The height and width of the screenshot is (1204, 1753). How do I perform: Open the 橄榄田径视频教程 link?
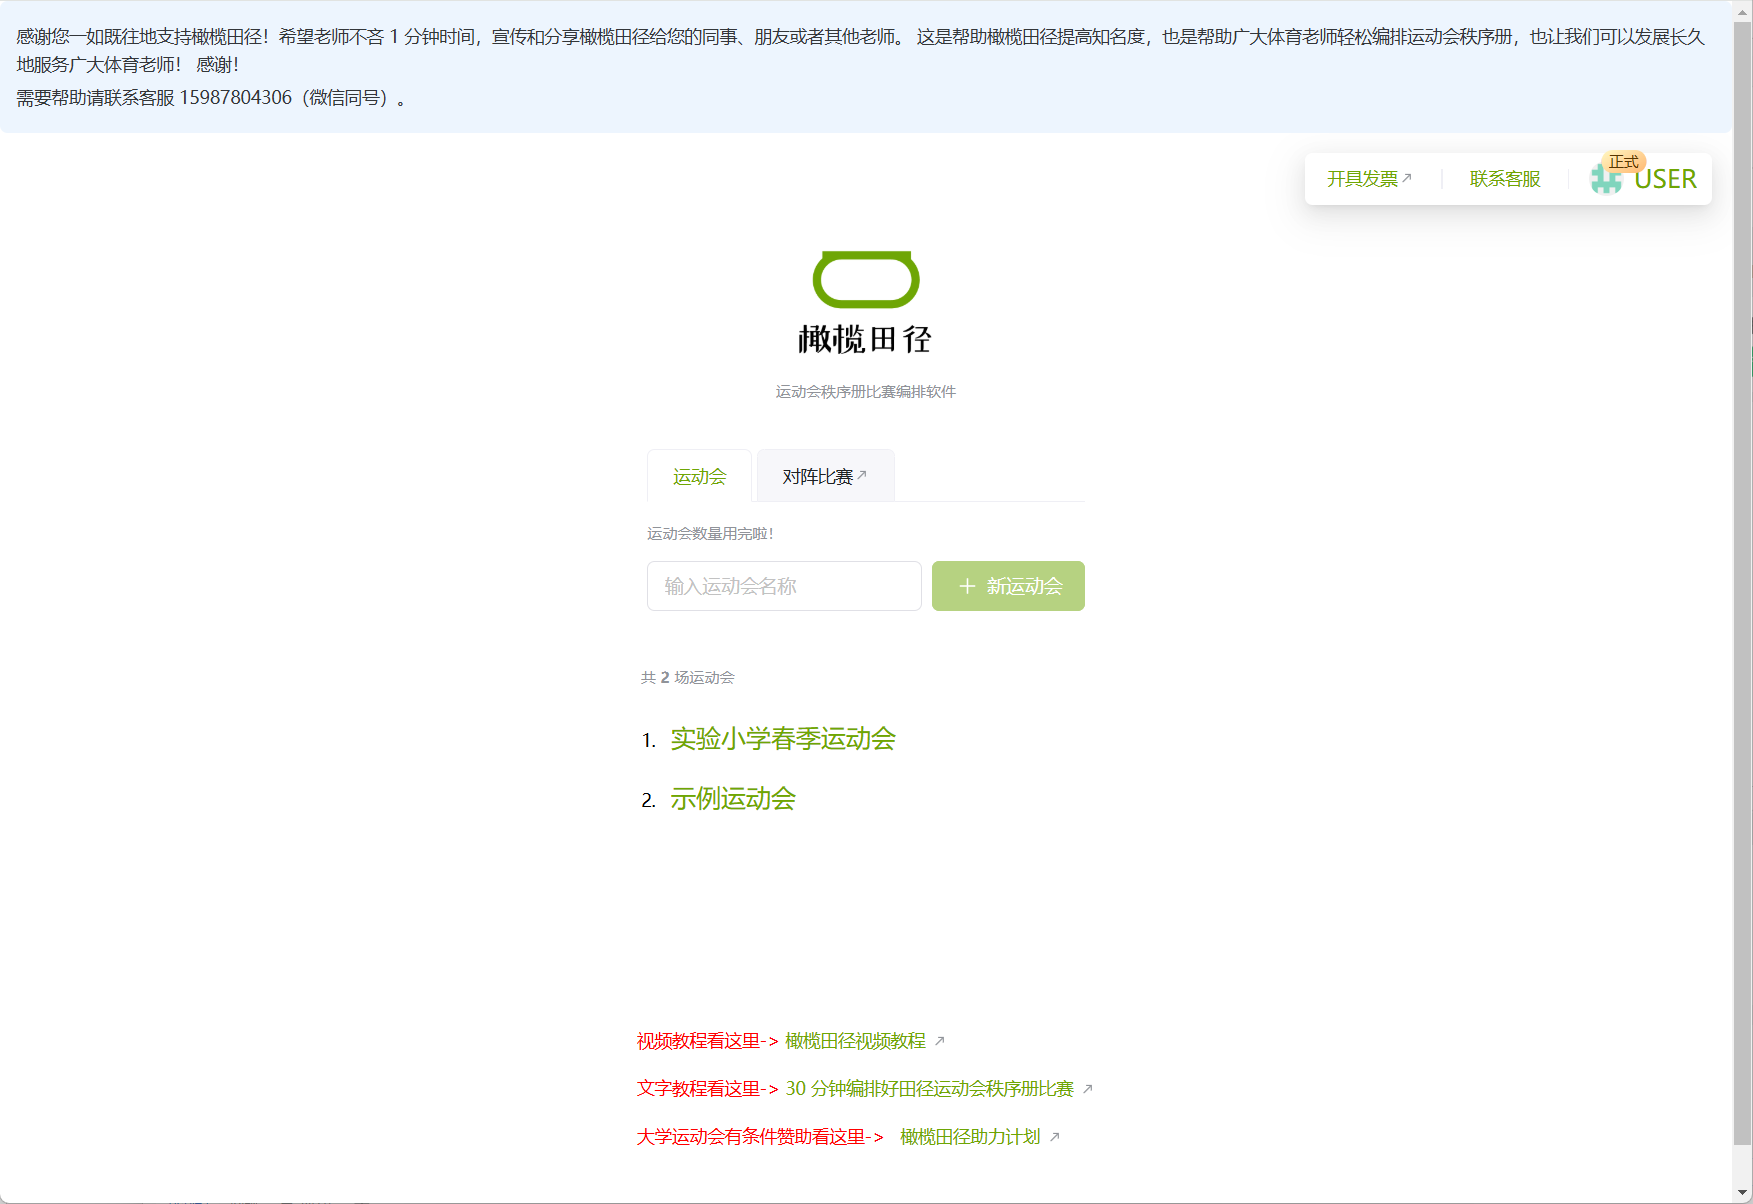[x=855, y=1041]
